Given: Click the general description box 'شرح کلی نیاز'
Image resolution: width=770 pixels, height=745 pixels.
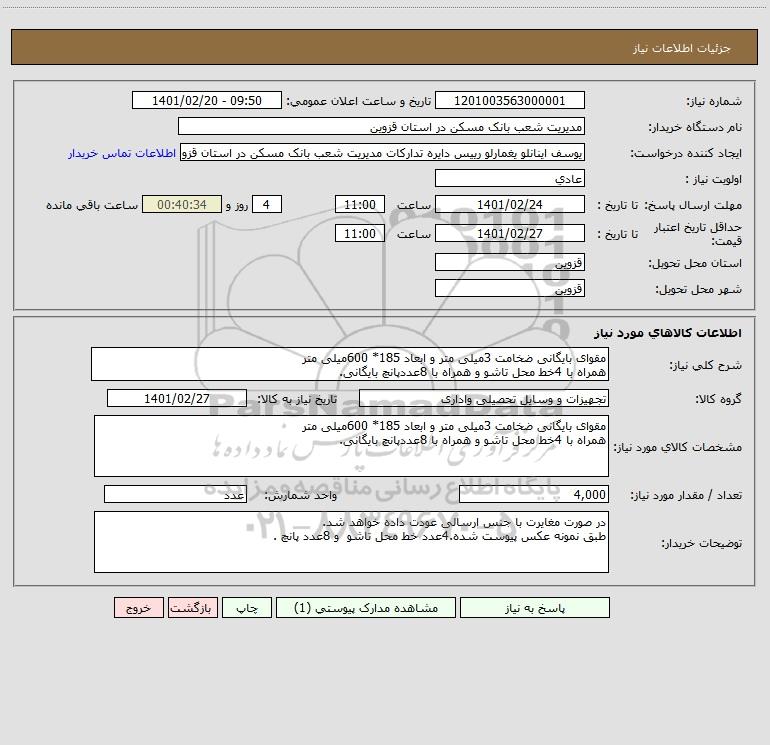Looking at the screenshot, I should pyautogui.click(x=350, y=364).
